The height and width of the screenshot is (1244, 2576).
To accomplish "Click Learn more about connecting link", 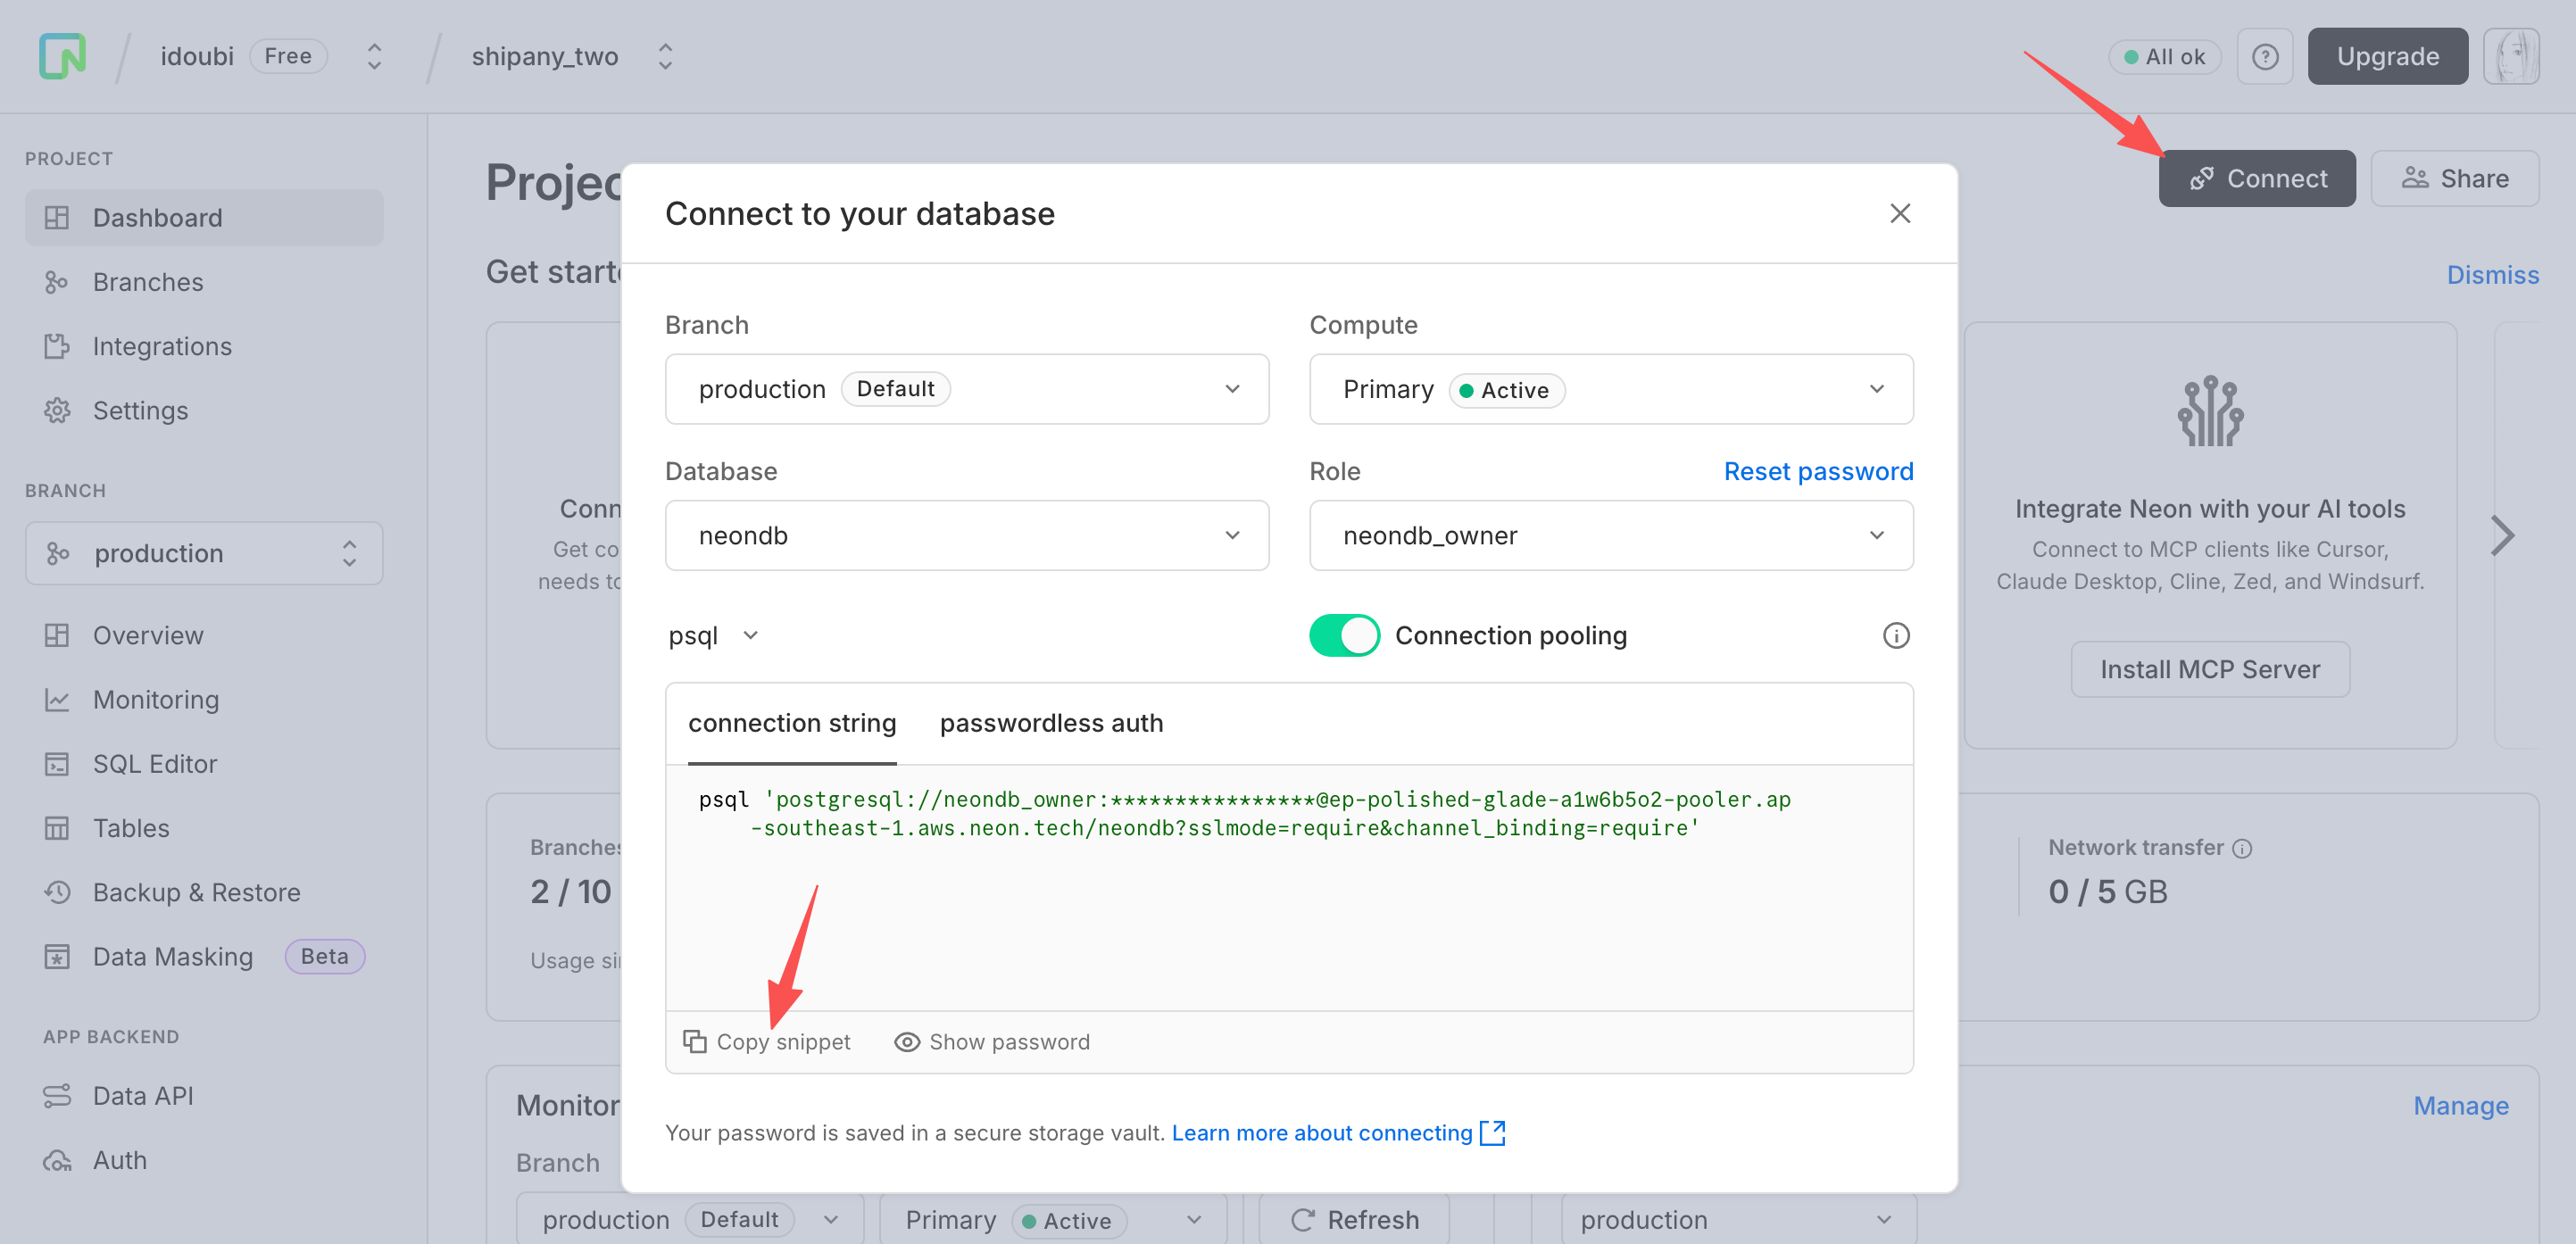I will point(1321,1132).
